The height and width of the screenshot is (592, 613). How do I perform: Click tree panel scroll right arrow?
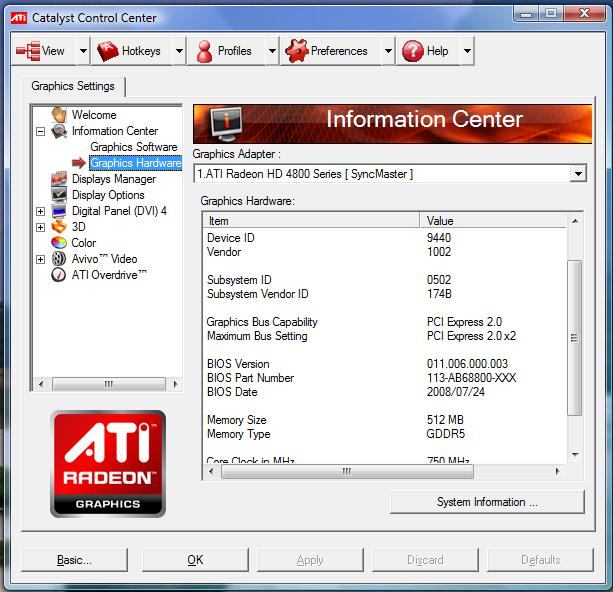click(x=175, y=384)
